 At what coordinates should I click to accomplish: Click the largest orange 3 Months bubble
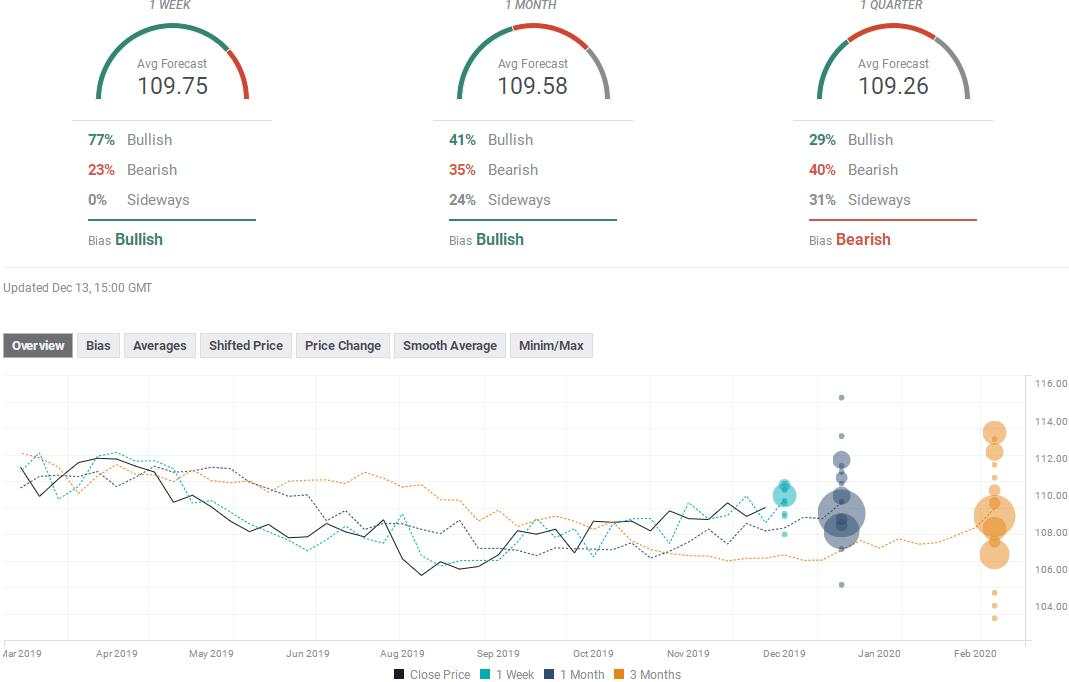[994, 516]
